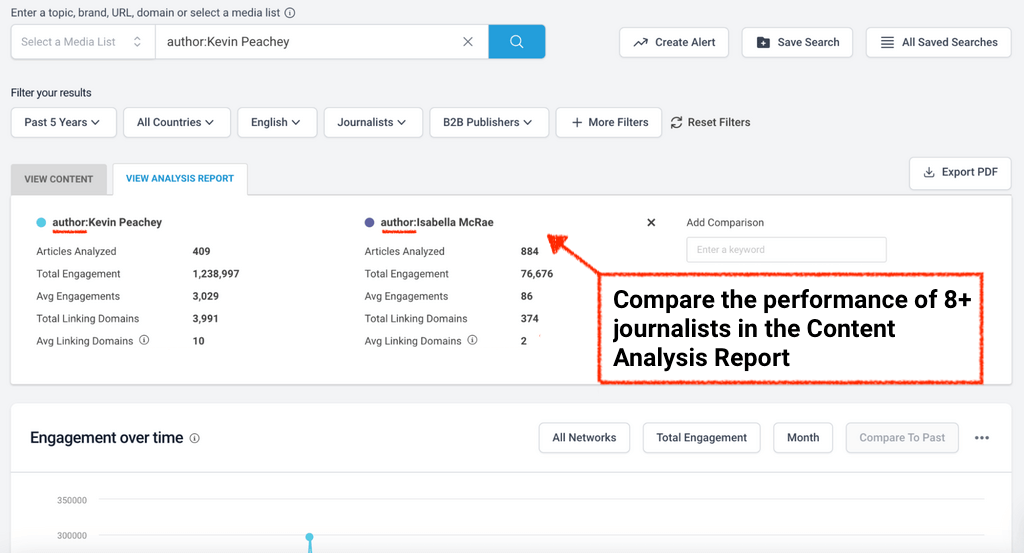The height and width of the screenshot is (553, 1024).
Task: Expand the All Countries filter
Action: pyautogui.click(x=176, y=122)
